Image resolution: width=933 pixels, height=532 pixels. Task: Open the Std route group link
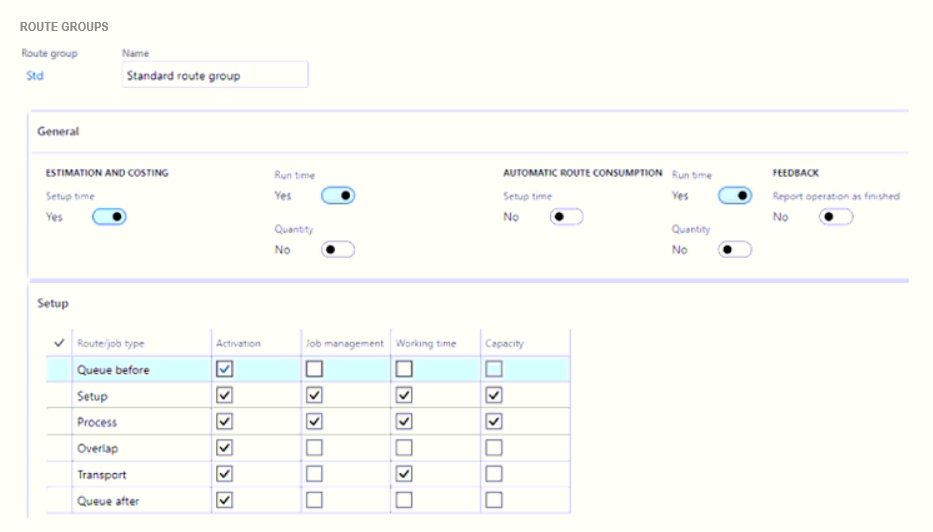coord(35,75)
